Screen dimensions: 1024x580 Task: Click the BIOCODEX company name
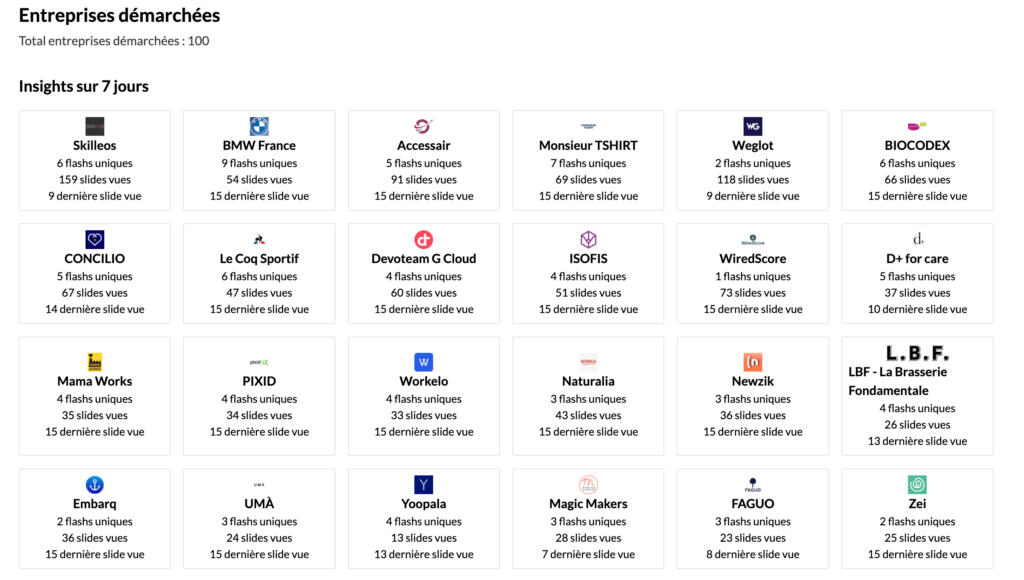[918, 145]
